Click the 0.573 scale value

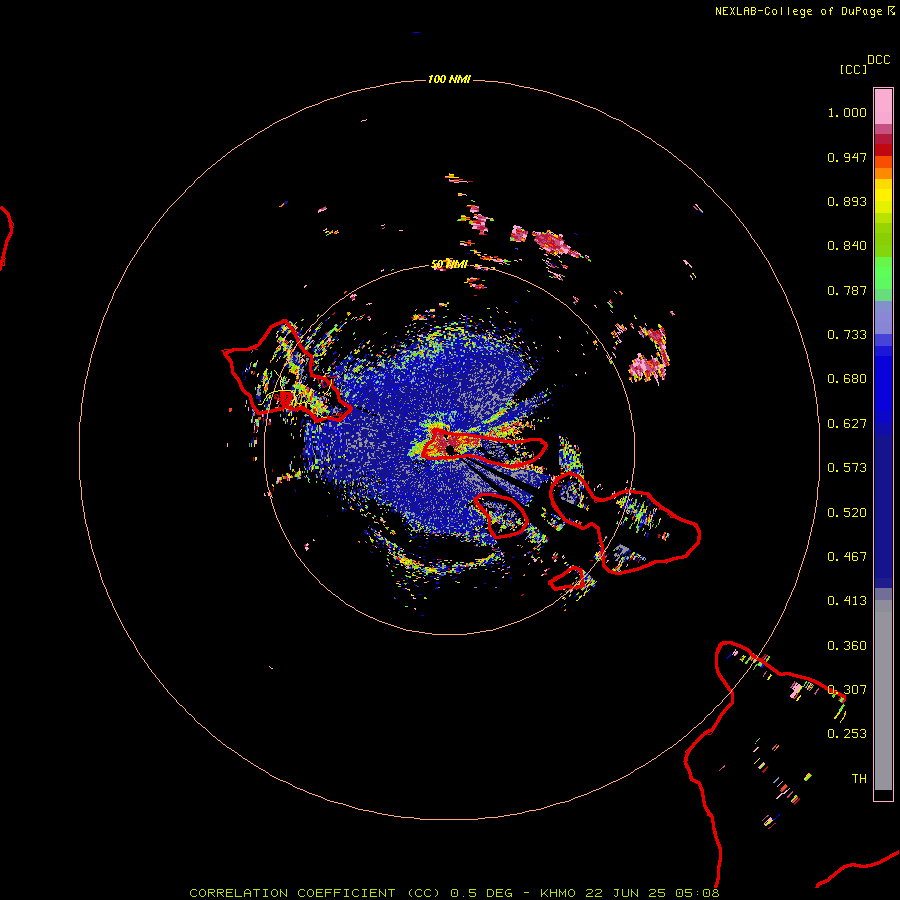pyautogui.click(x=847, y=468)
